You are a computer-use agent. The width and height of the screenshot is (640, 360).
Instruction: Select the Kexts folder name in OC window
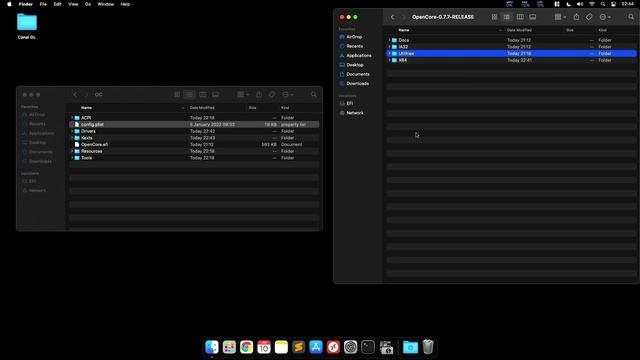click(87, 138)
